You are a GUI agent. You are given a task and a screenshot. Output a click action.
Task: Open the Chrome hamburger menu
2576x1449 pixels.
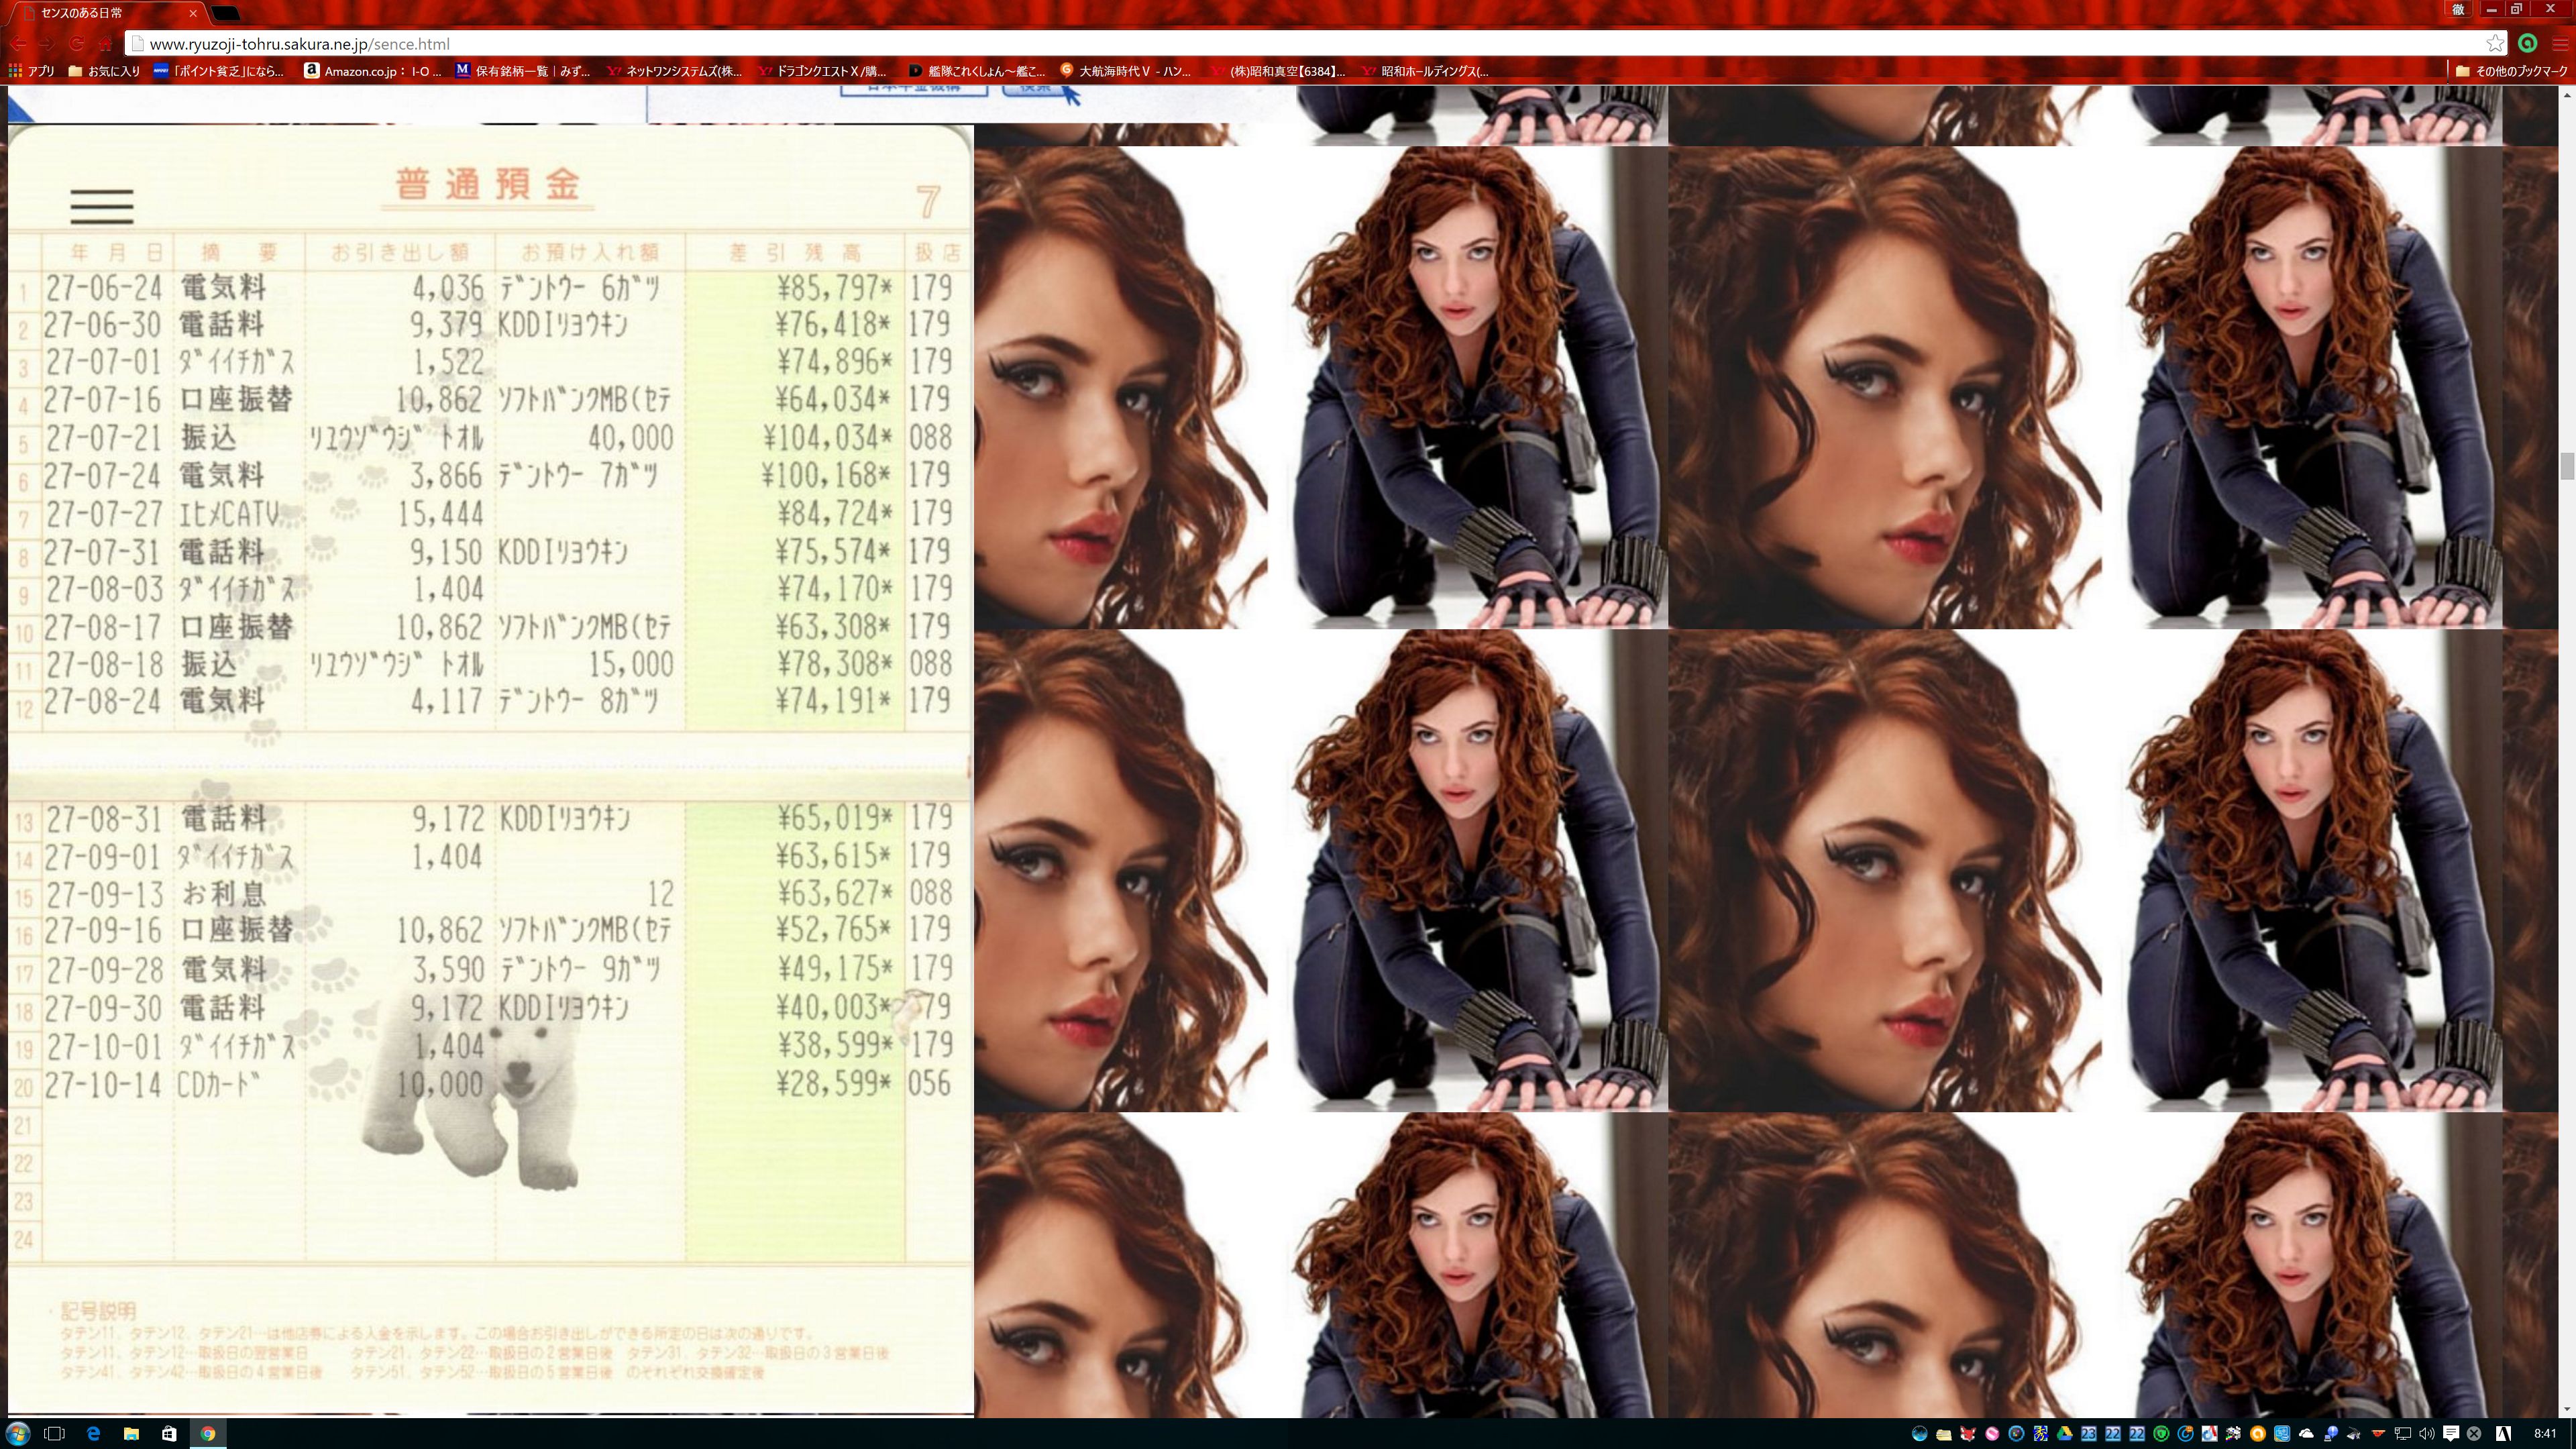[x=2560, y=44]
